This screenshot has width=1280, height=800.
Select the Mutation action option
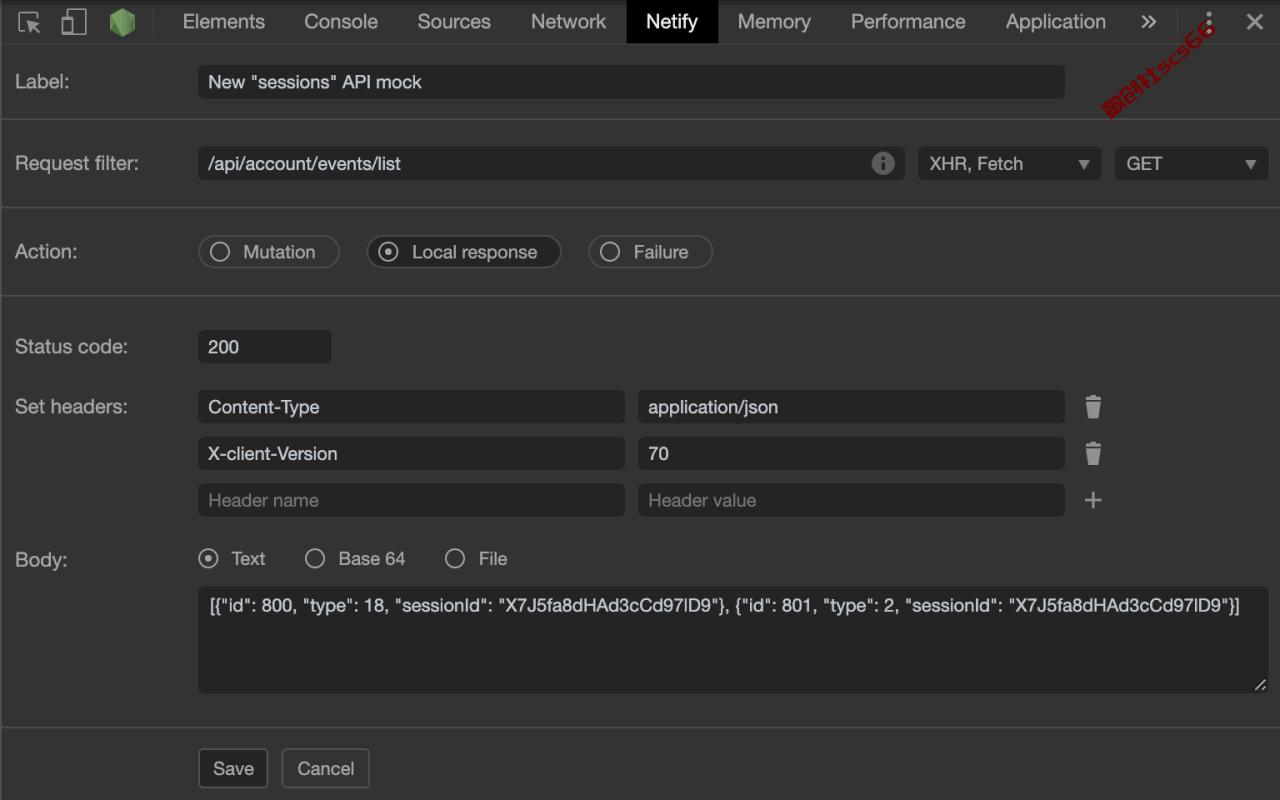269,252
